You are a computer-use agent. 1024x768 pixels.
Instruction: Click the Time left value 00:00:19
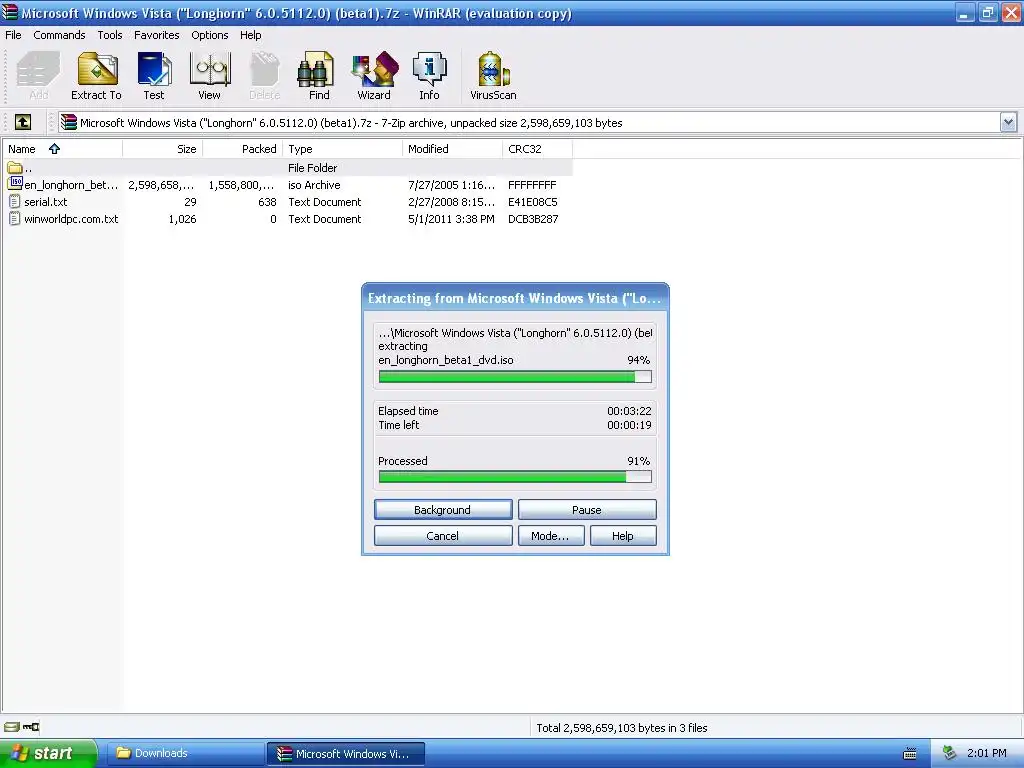(629, 424)
